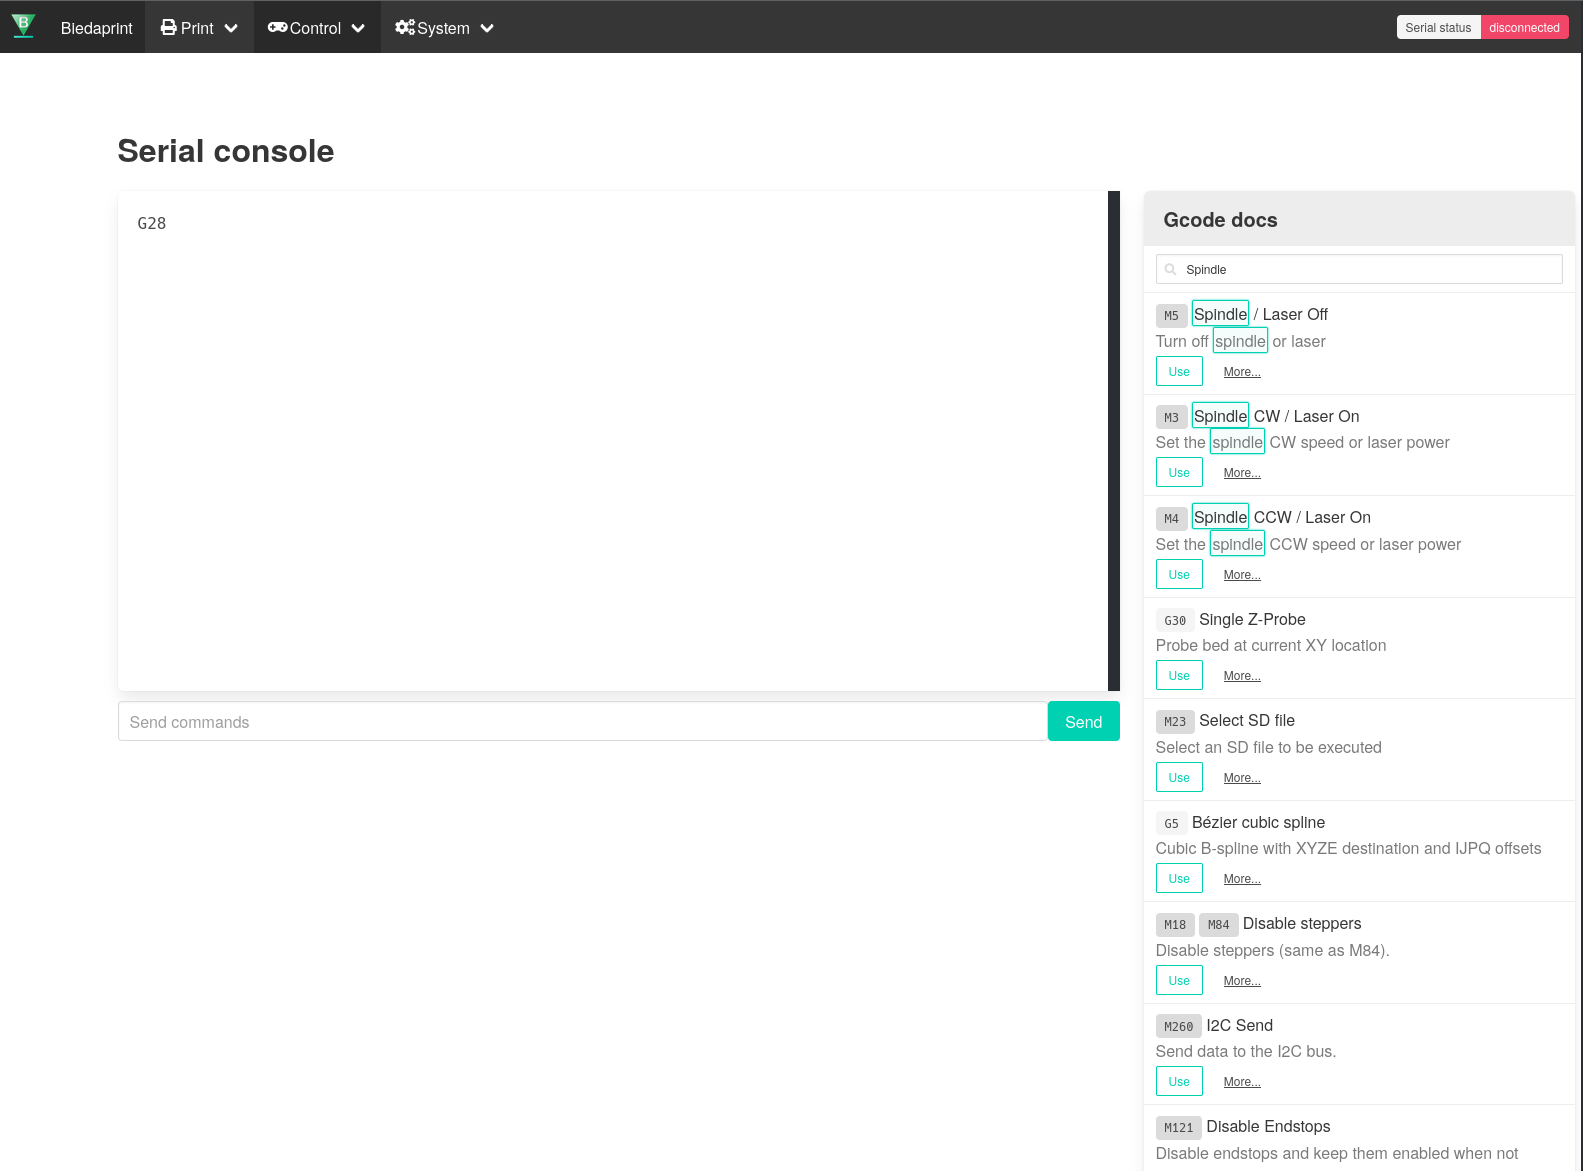
Task: Click 'Send data to the I2C bus.' text
Action: tap(1246, 1052)
